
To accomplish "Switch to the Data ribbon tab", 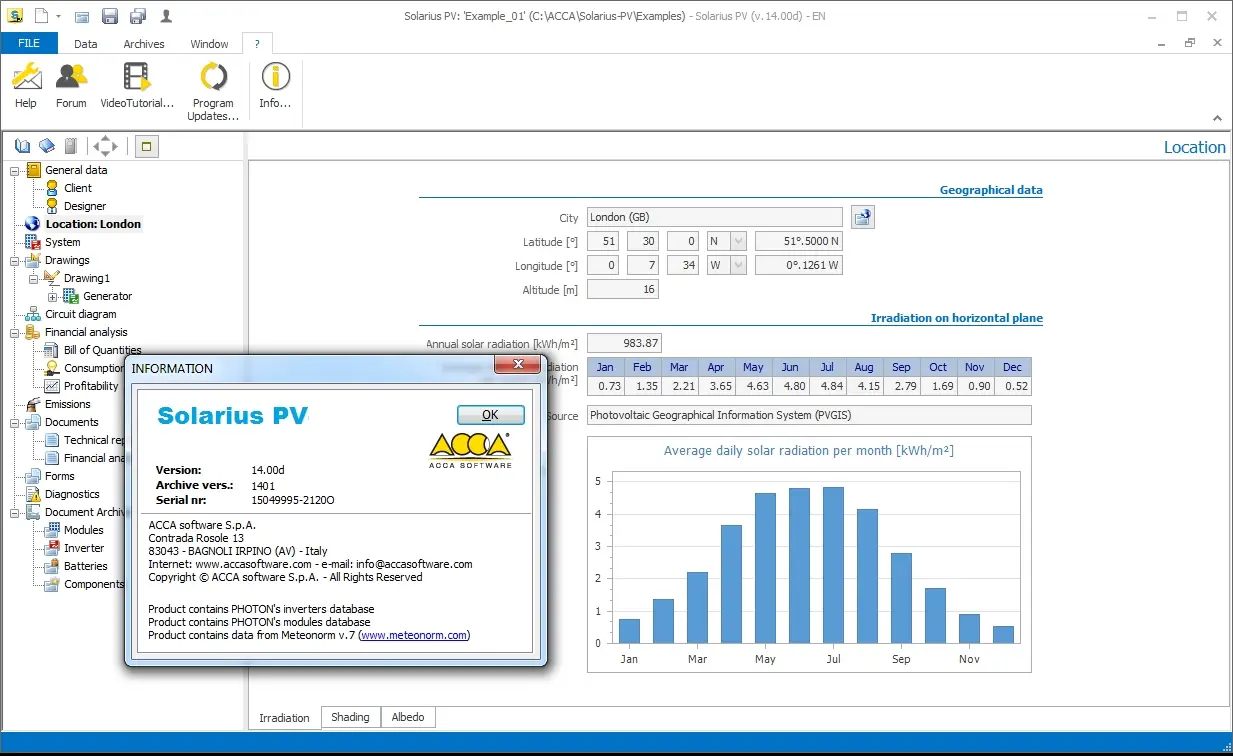I will (x=86, y=44).
